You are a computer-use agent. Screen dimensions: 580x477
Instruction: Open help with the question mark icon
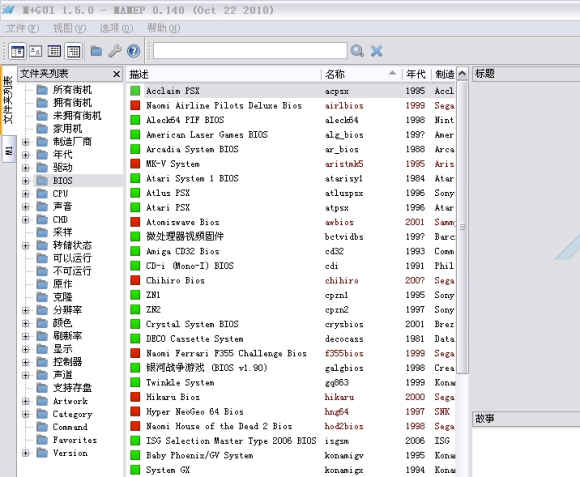[x=134, y=51]
